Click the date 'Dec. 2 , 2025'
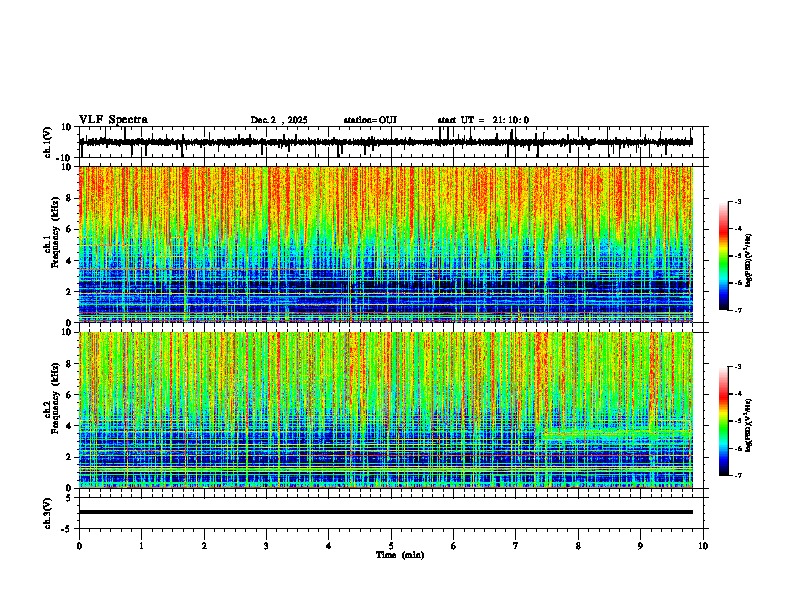 [279, 120]
